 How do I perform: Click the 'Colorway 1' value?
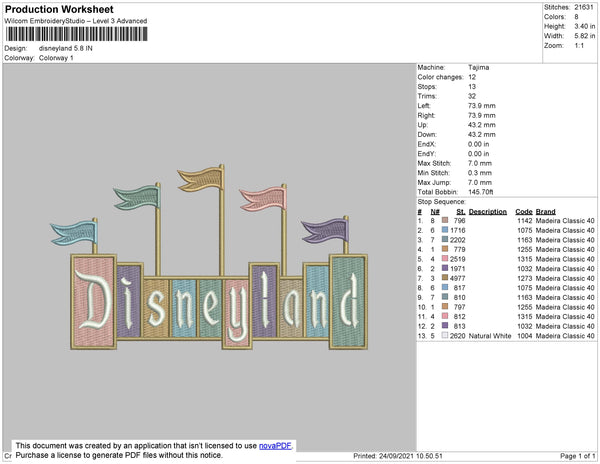coord(56,58)
